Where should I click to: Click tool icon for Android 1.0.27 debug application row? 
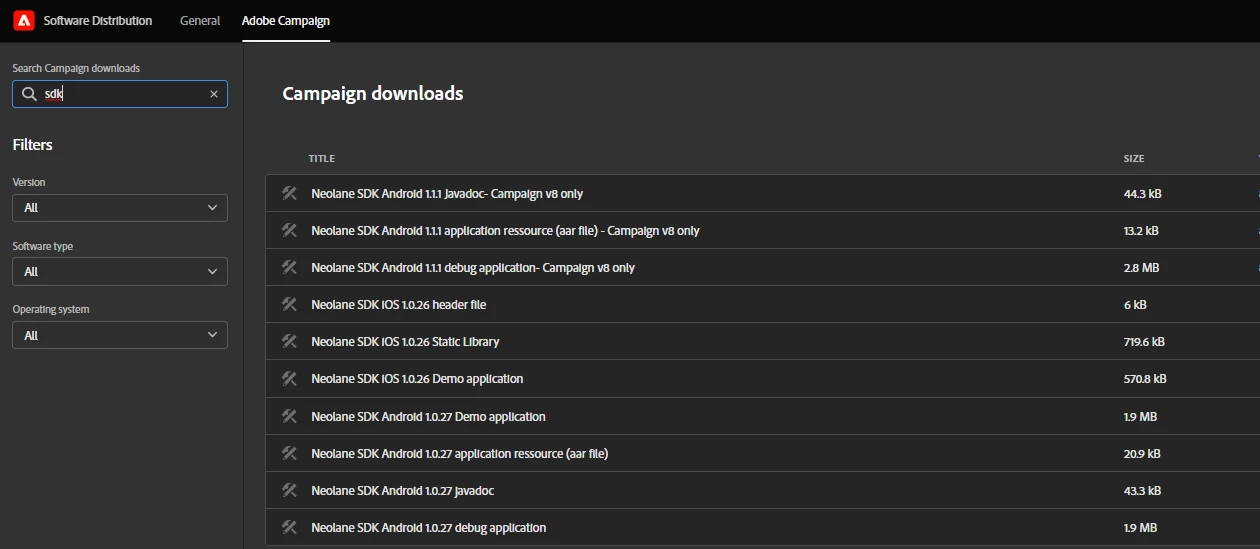[290, 527]
